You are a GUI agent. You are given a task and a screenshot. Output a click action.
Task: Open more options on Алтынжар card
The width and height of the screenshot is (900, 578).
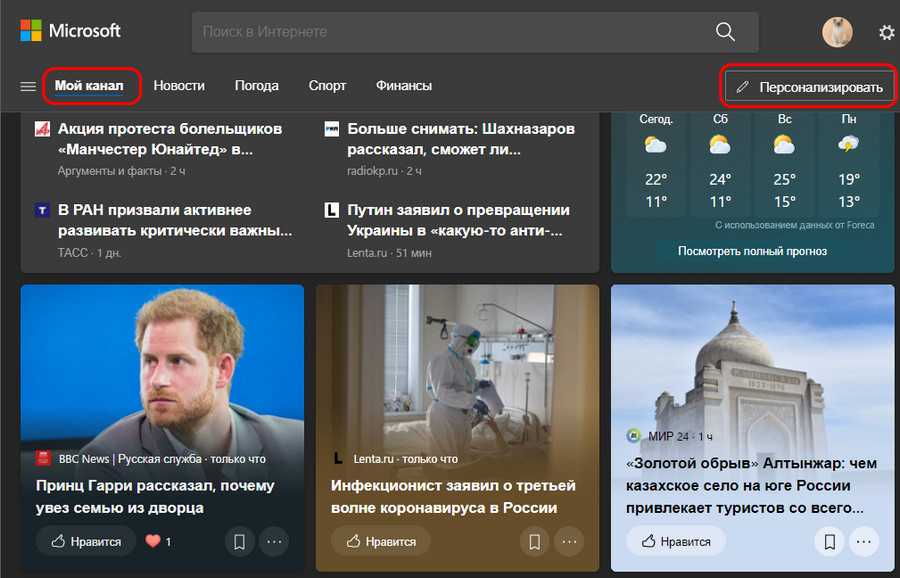pos(864,541)
